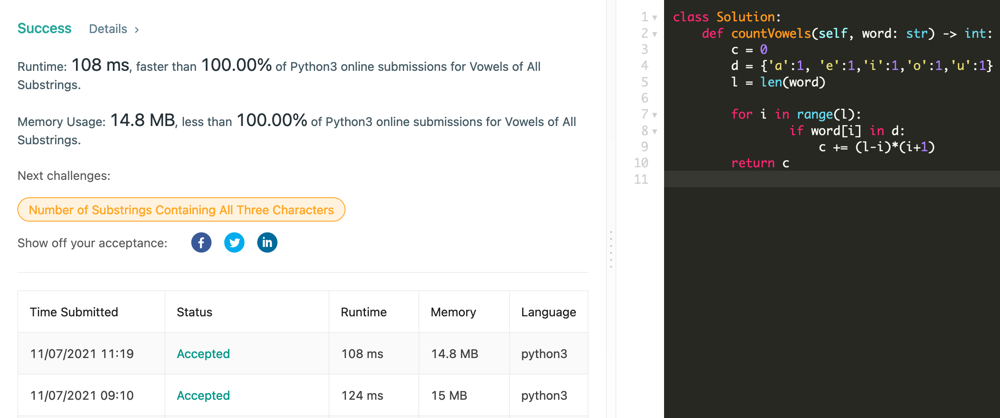Screen dimensions: 1000x418
Task: Open the submission Details link
Action: point(114,29)
